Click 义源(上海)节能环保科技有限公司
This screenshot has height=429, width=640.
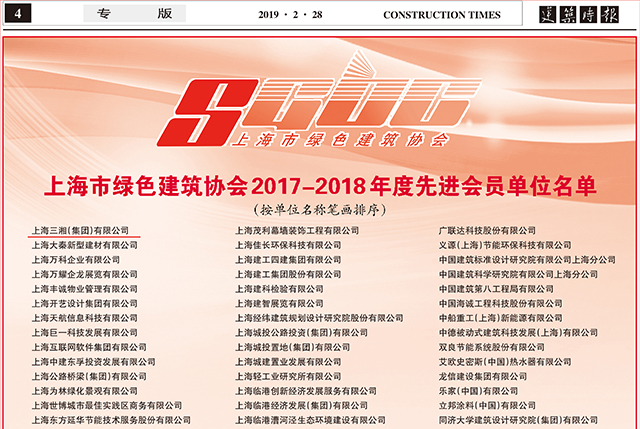point(505,245)
